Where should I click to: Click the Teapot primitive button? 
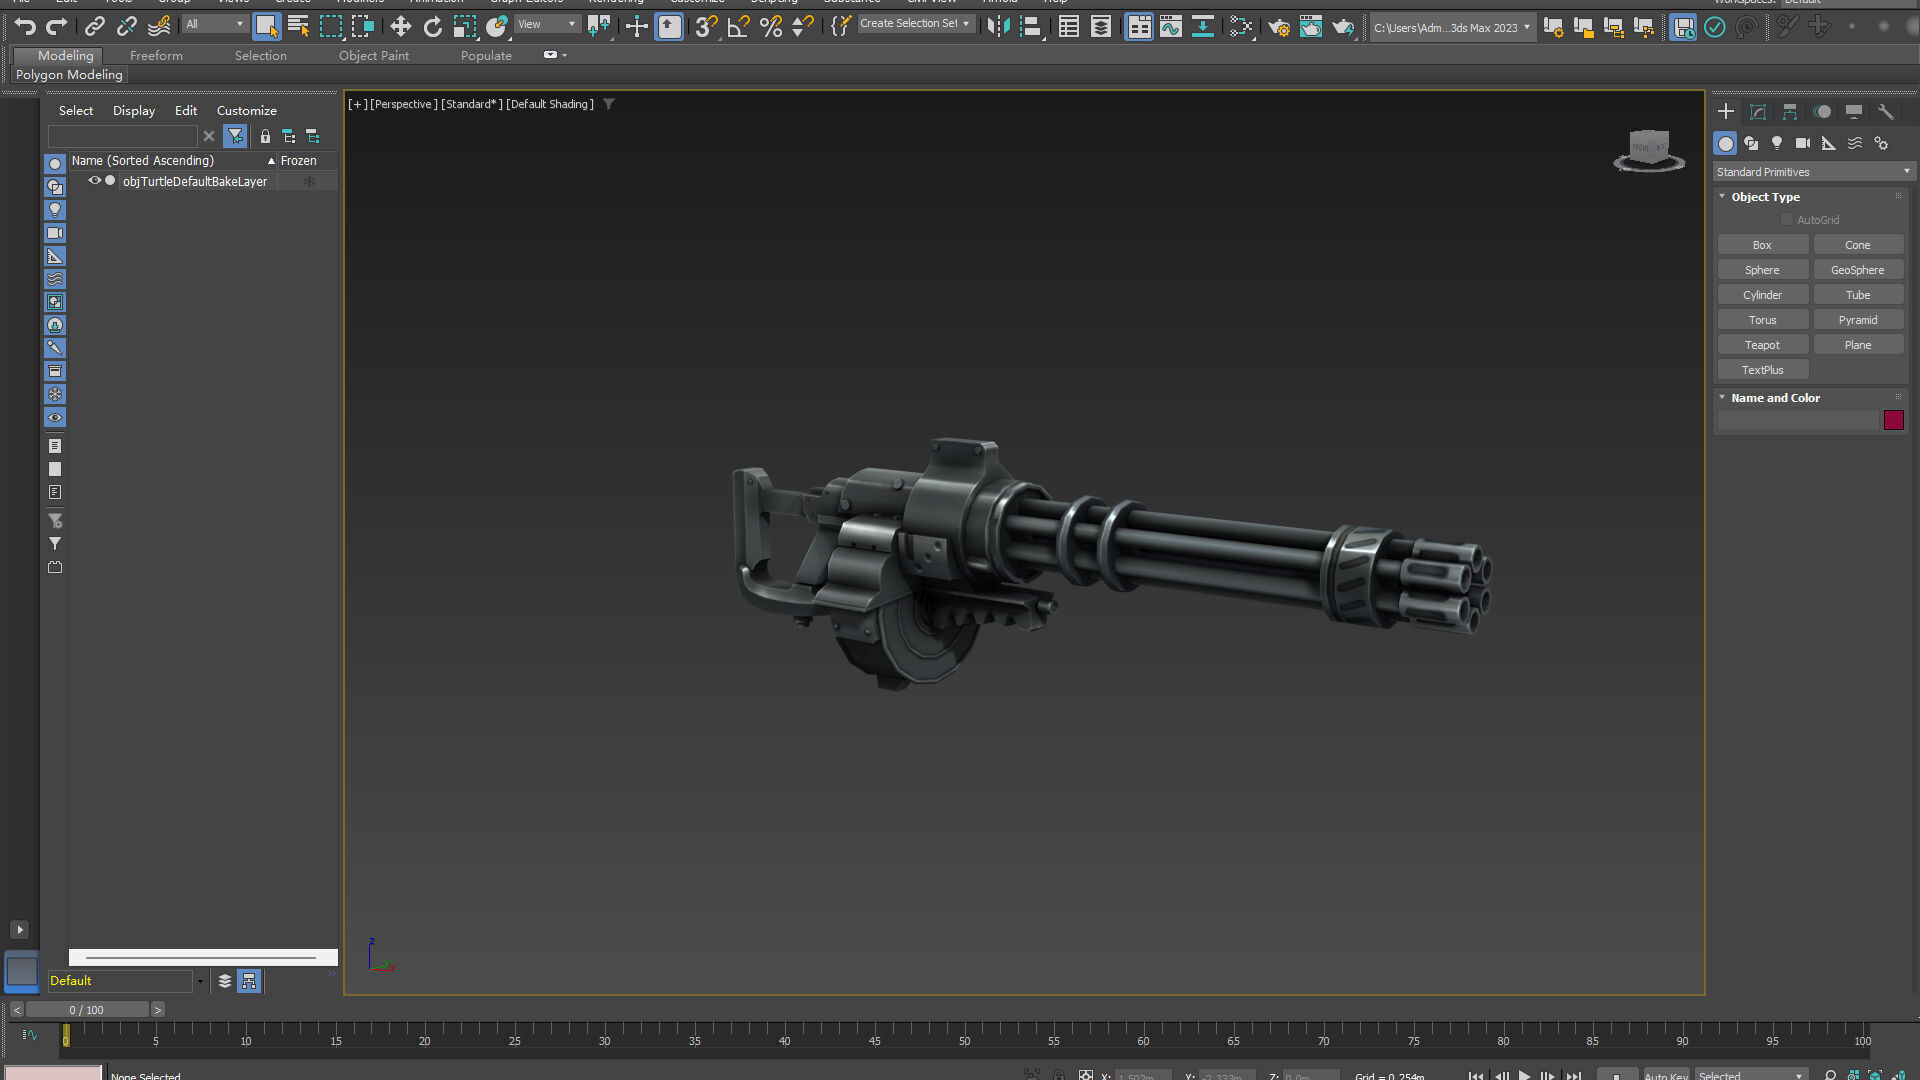click(x=1762, y=345)
